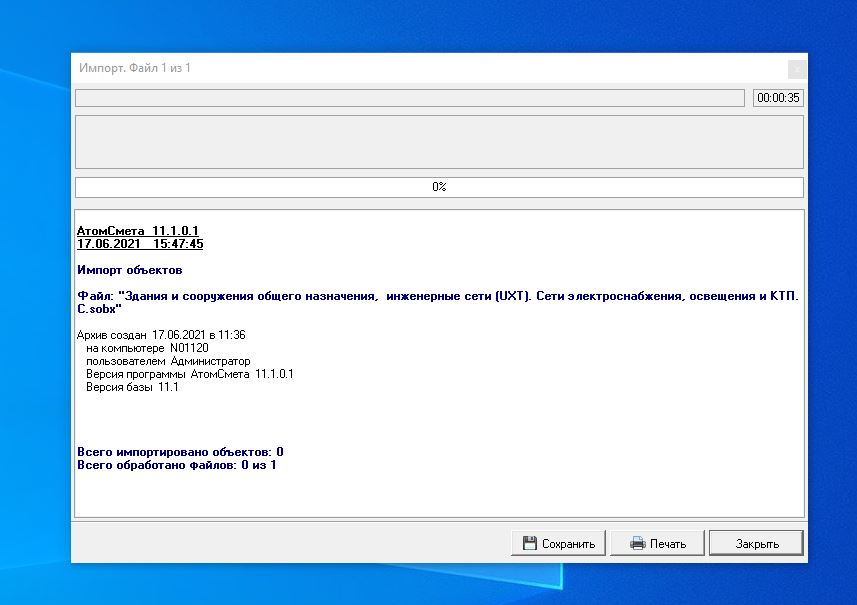Viewport: 857px width, 605px height.
Task: Click the elapsed time field 00:00:35
Action: [778, 98]
